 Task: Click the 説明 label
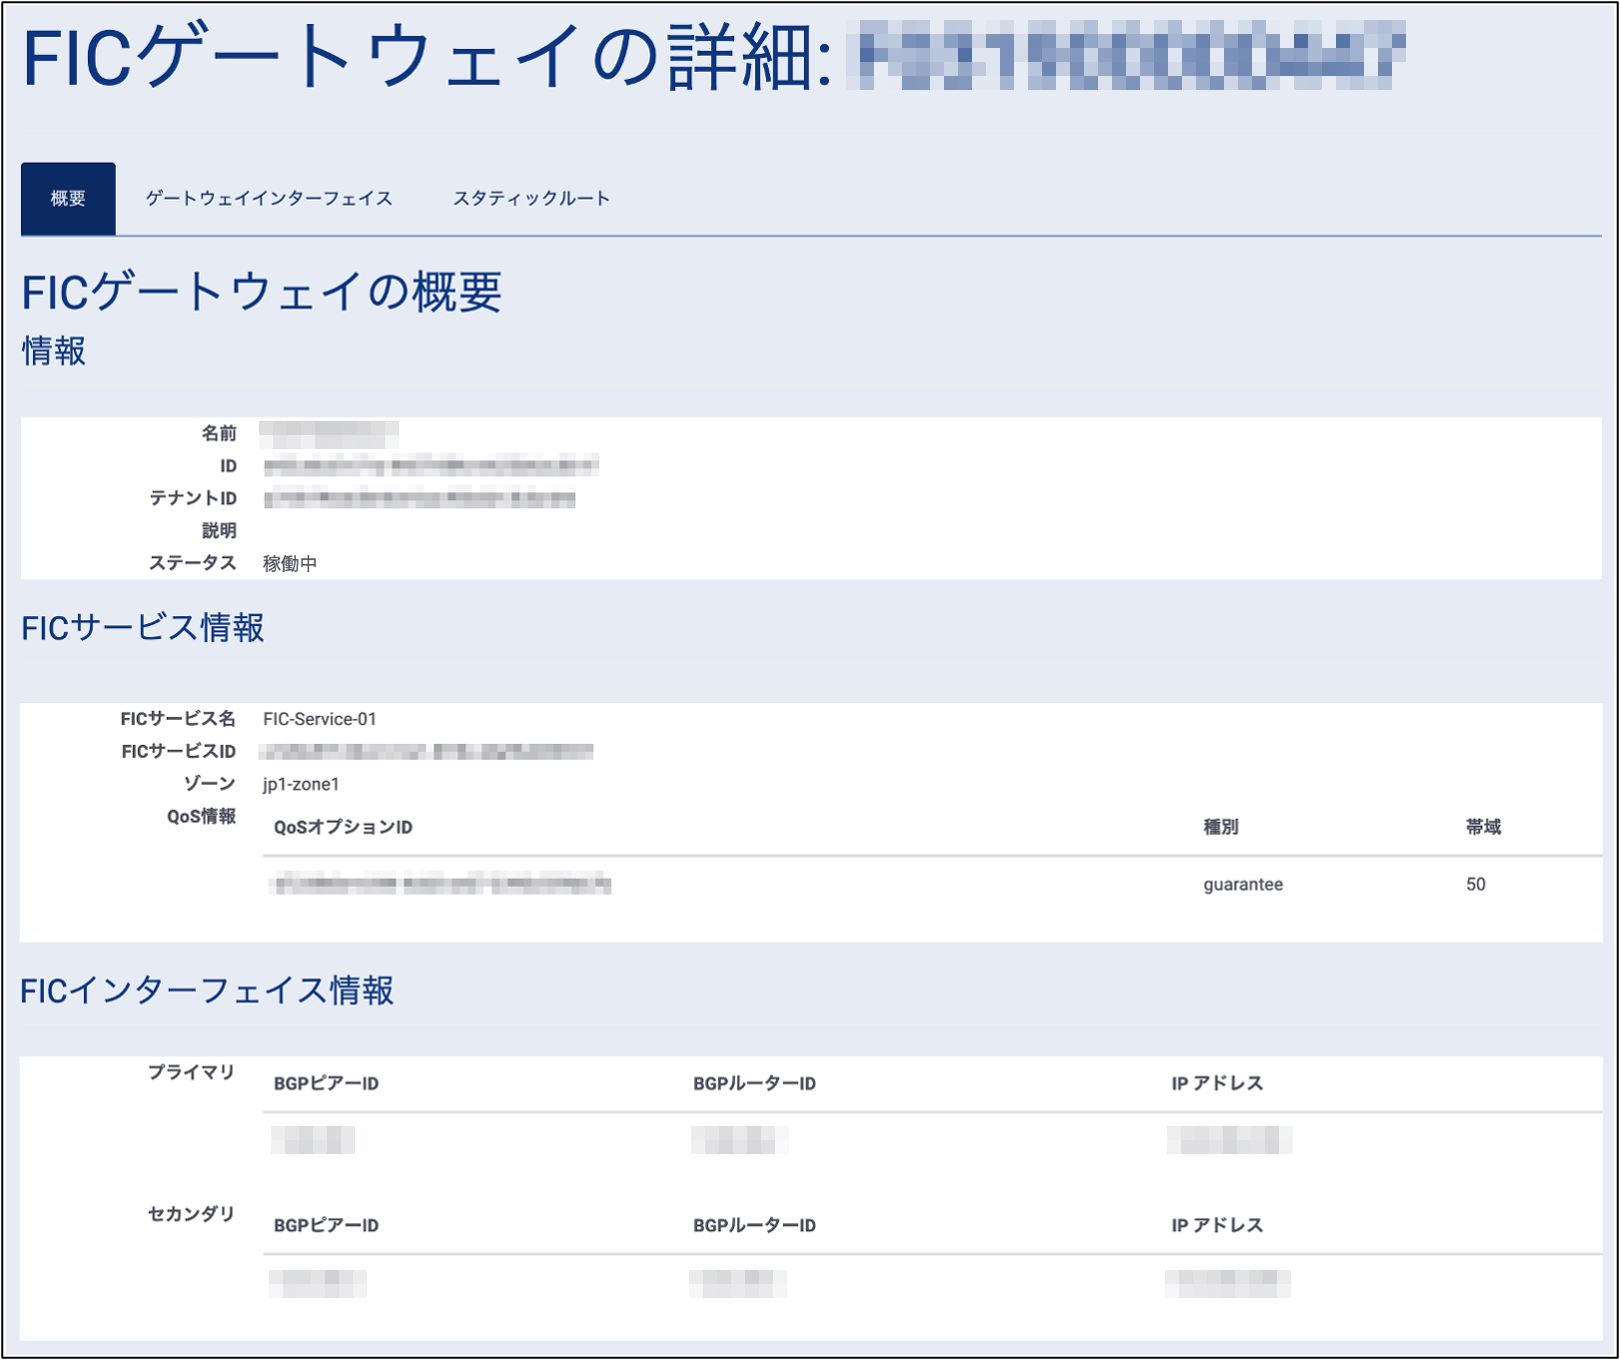pyautogui.click(x=219, y=531)
